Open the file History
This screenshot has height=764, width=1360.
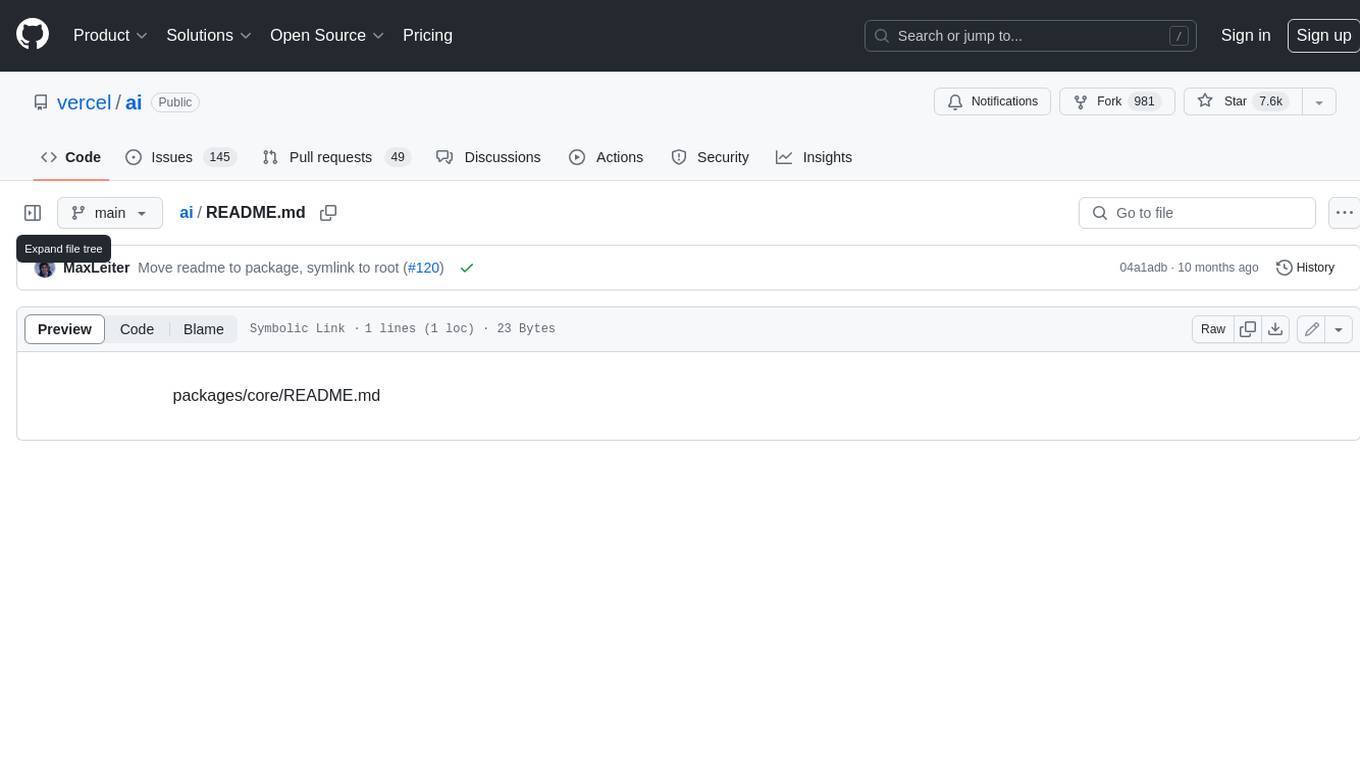pos(1305,268)
